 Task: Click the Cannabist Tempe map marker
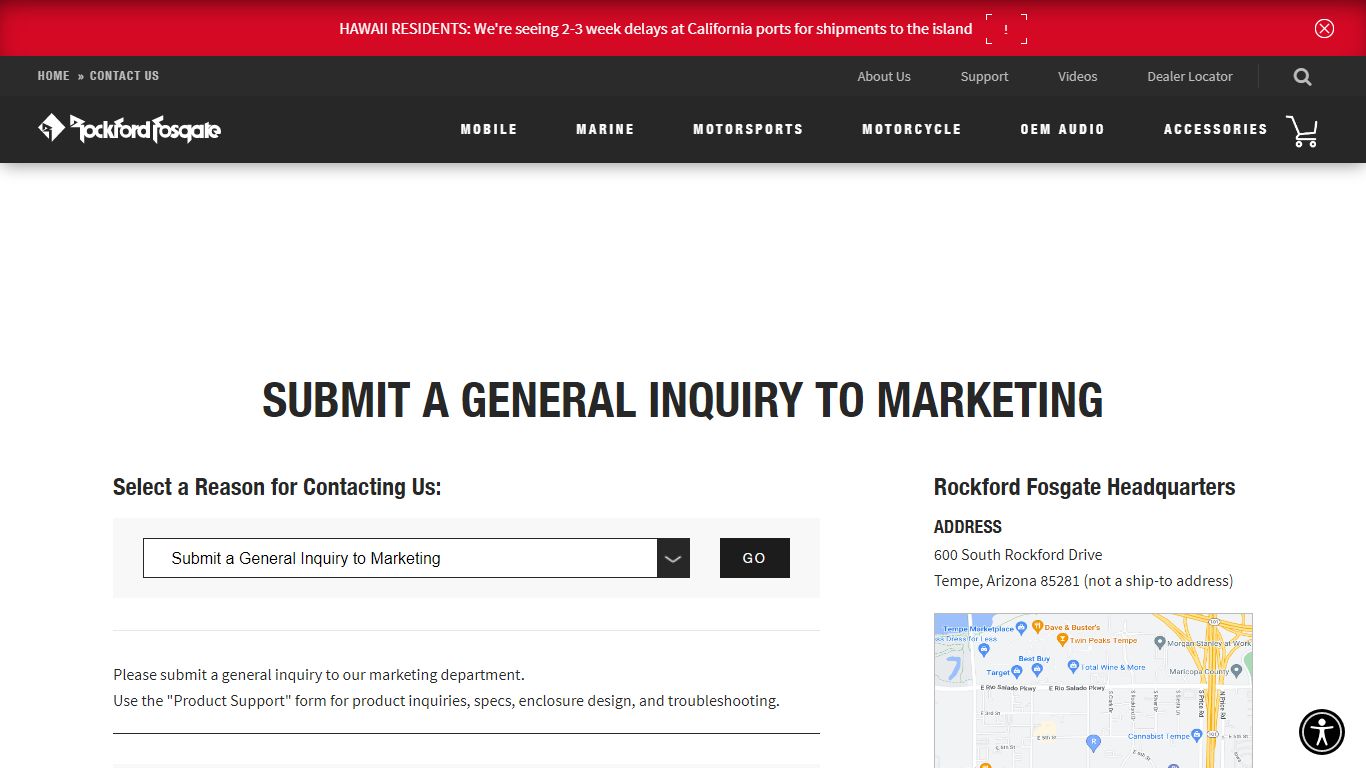(x=1197, y=737)
